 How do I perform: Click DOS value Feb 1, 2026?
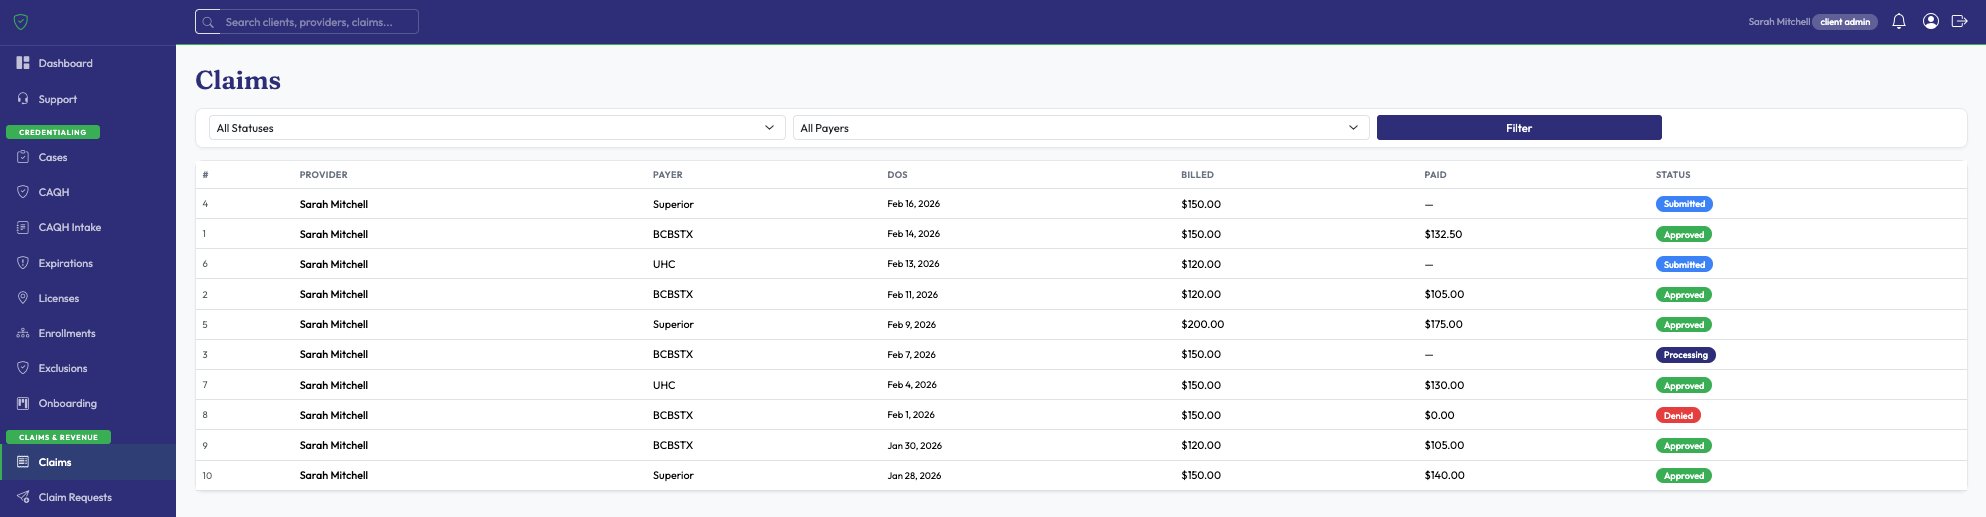911,415
